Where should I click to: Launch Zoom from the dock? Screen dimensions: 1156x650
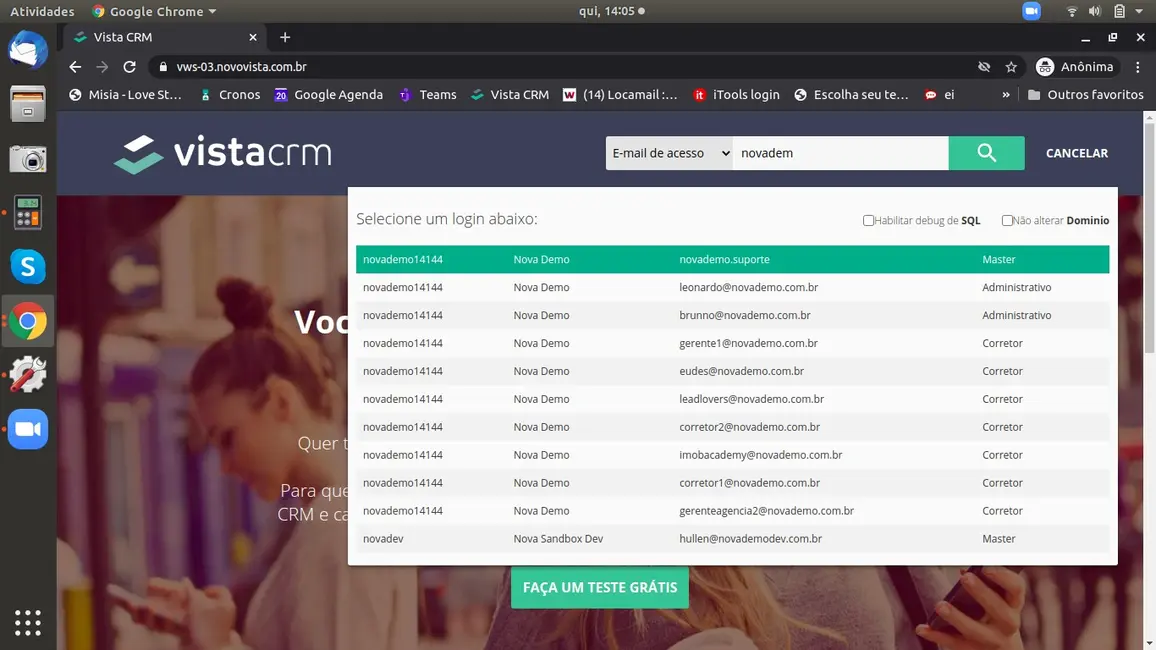point(28,429)
